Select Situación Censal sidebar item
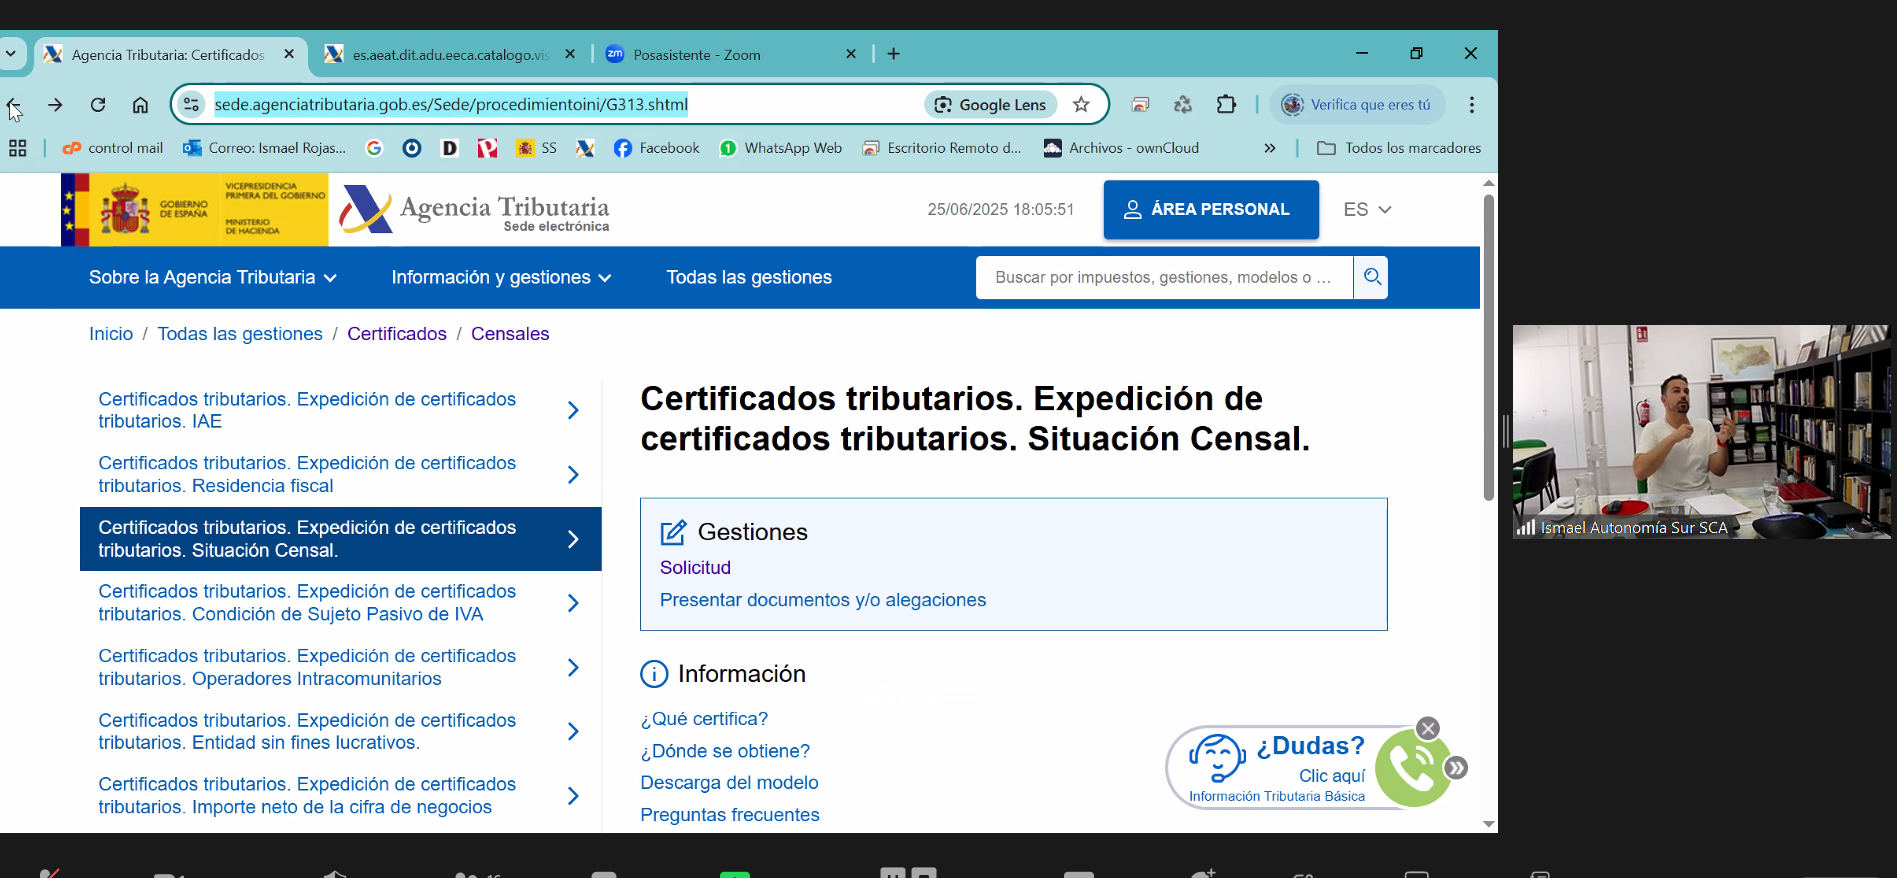 coord(340,539)
